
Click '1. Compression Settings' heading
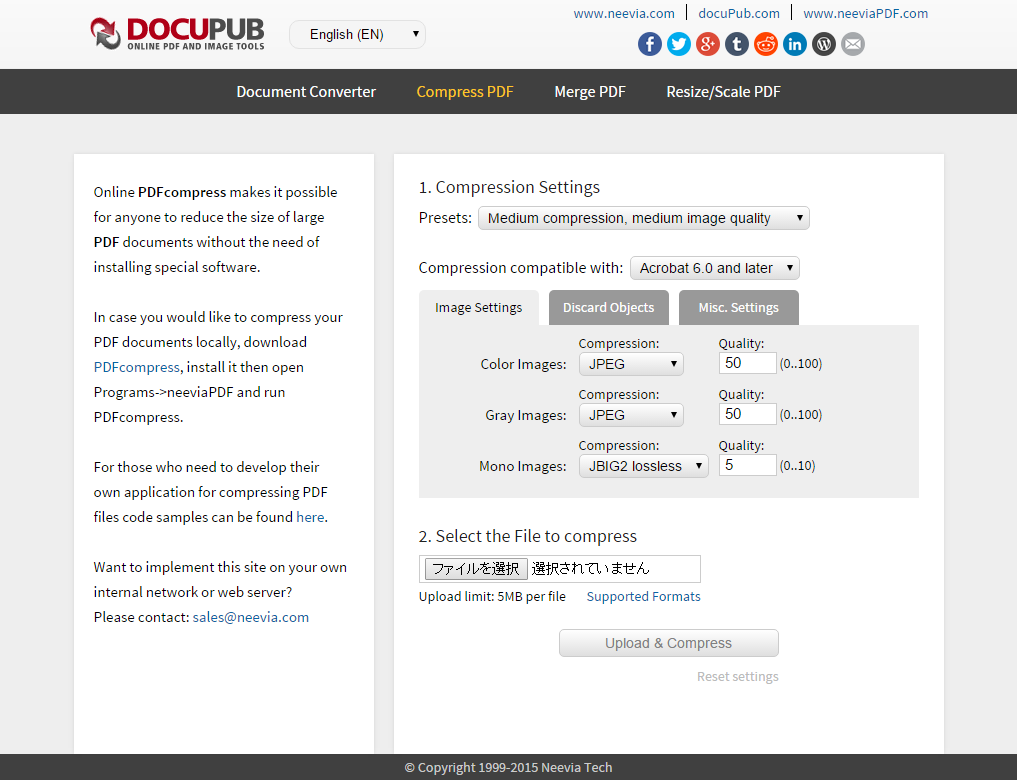pyautogui.click(x=509, y=187)
